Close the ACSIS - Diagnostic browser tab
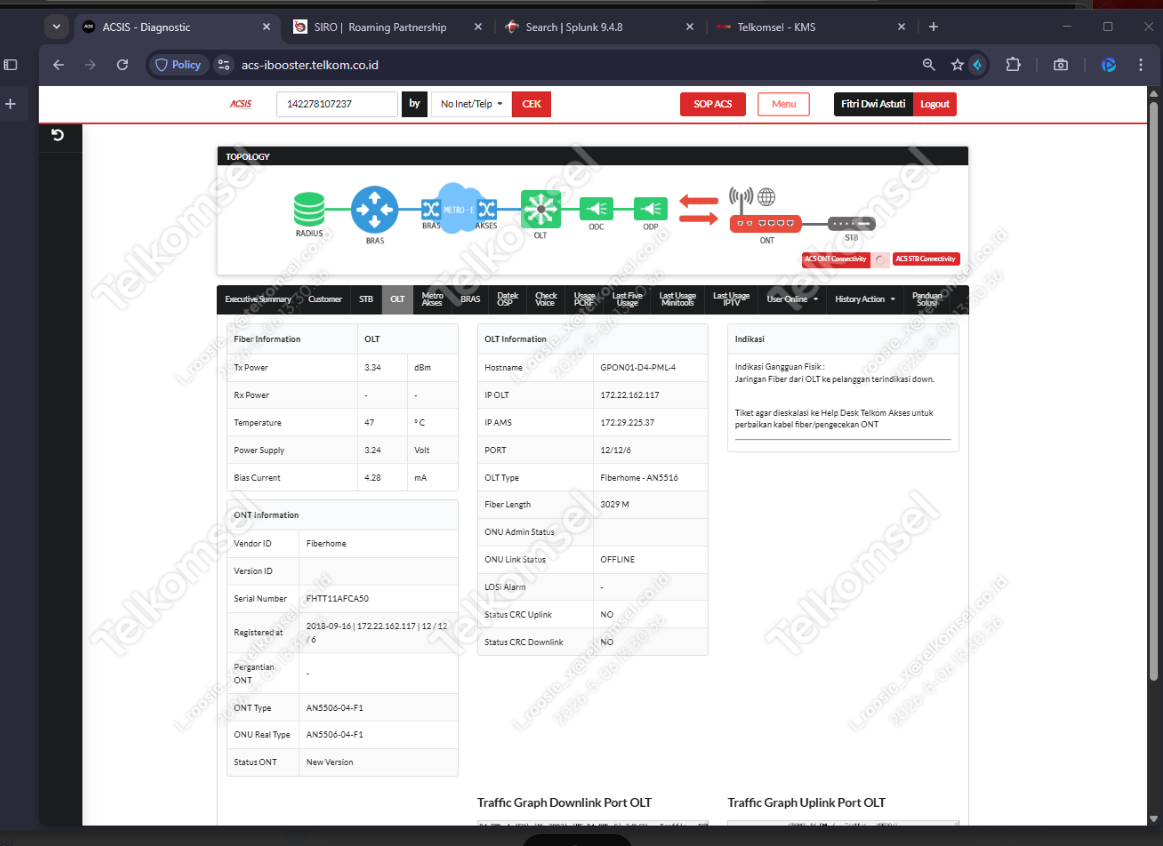Viewport: 1163px width, 846px height. (x=266, y=27)
